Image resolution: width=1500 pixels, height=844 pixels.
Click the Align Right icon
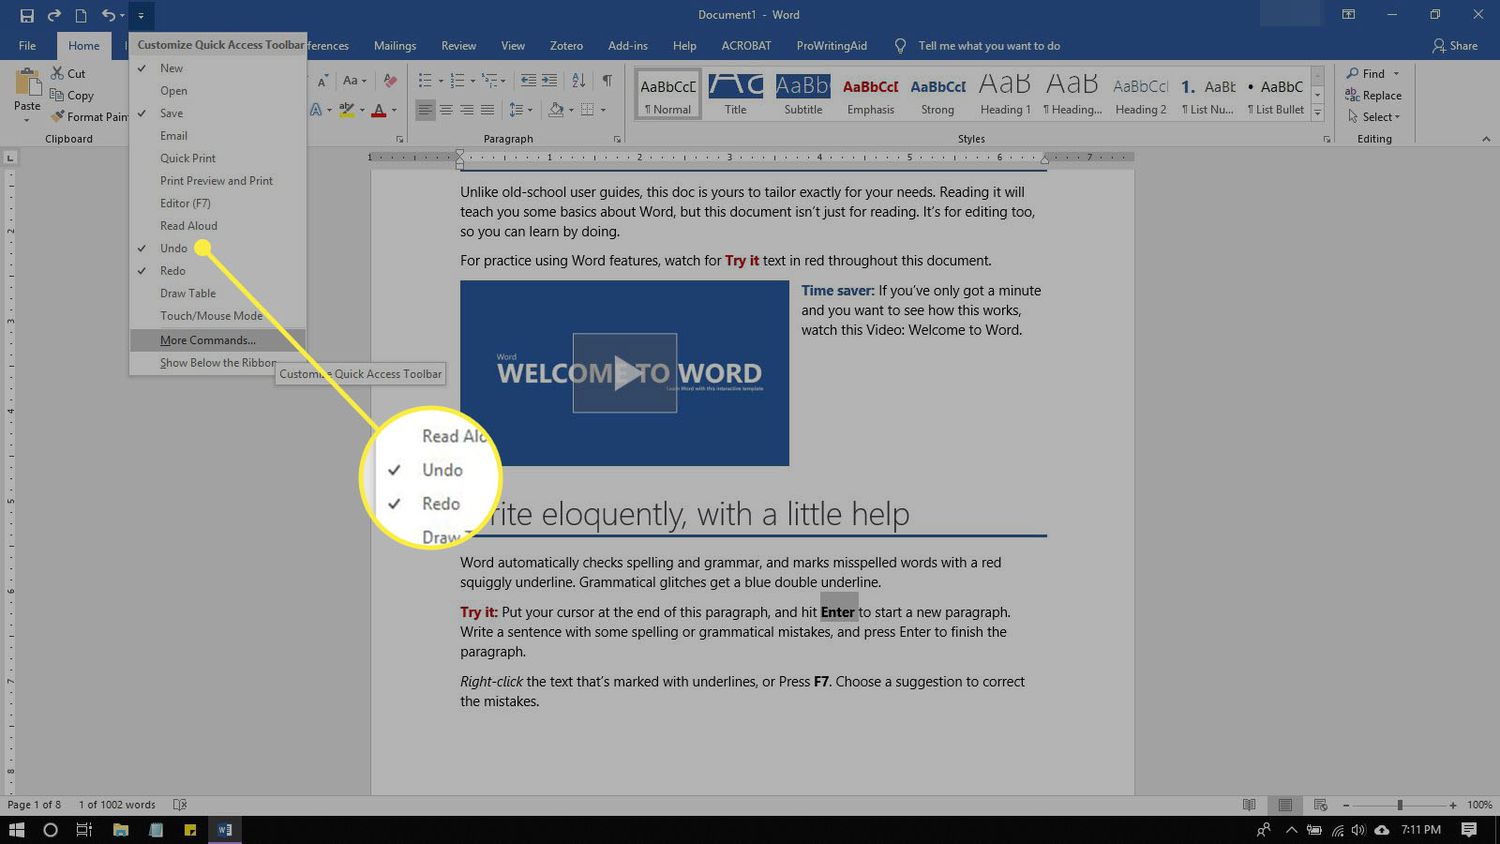coord(467,110)
